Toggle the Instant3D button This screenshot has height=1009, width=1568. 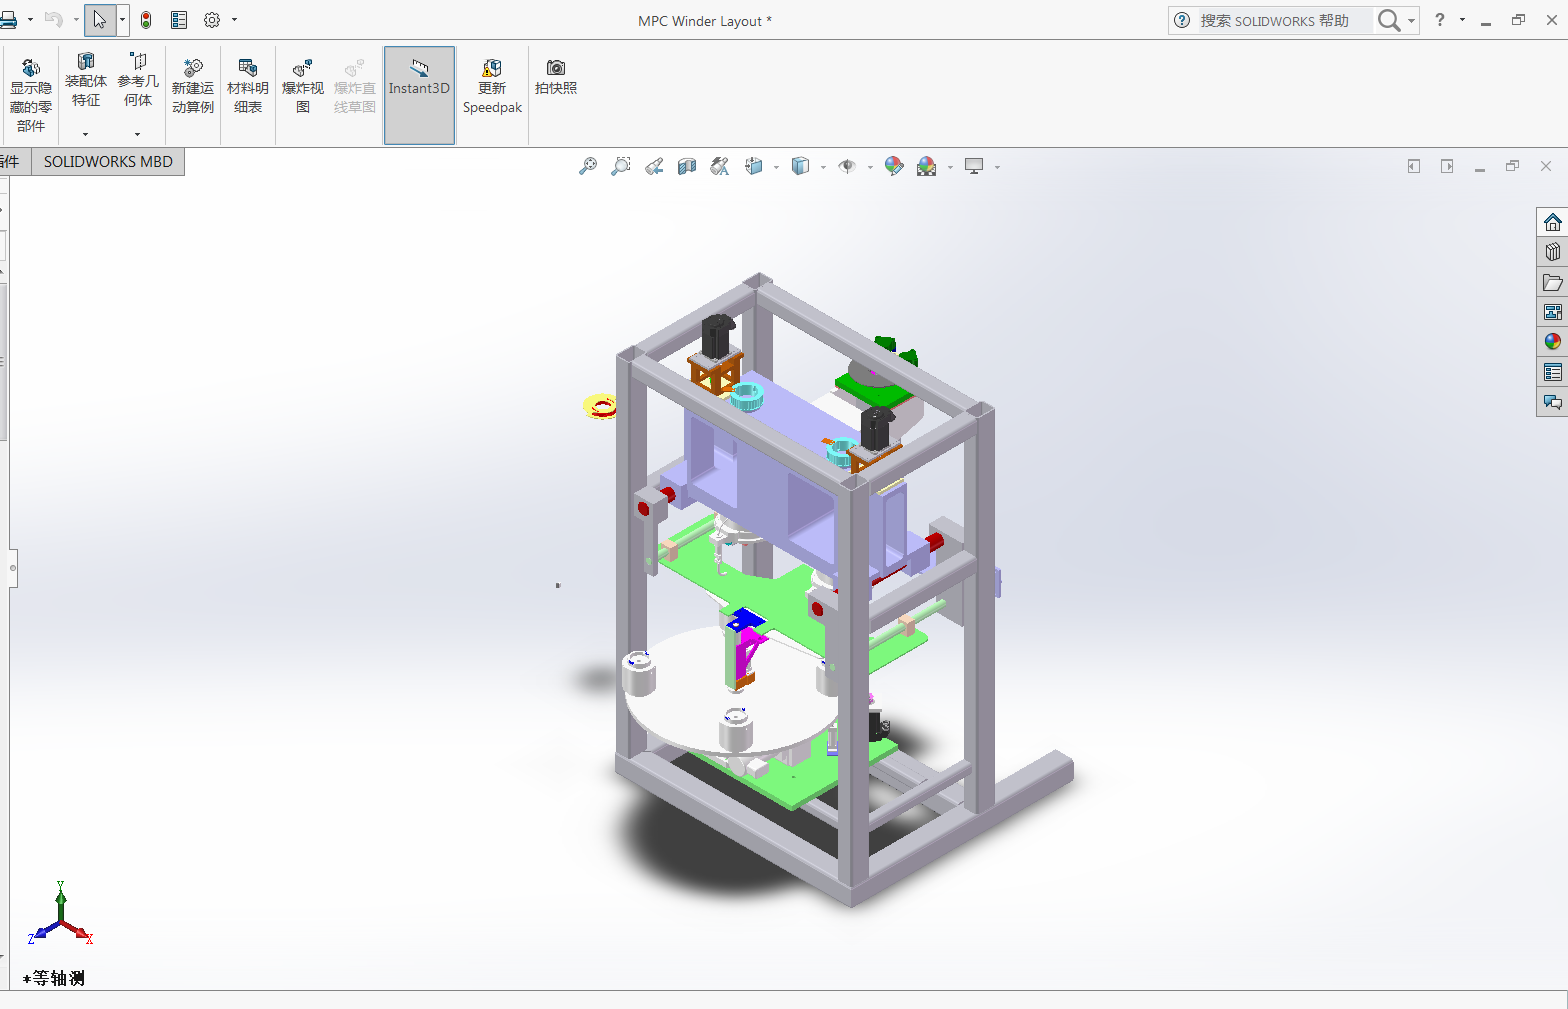[x=419, y=95]
